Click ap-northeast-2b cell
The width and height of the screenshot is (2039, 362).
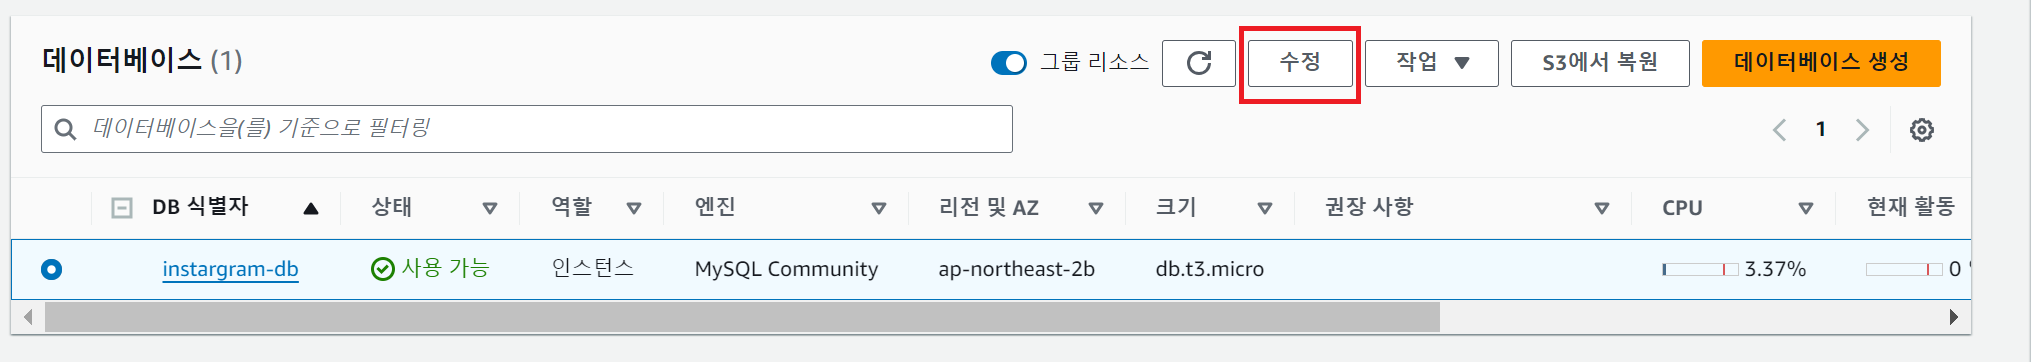[x=1016, y=269]
